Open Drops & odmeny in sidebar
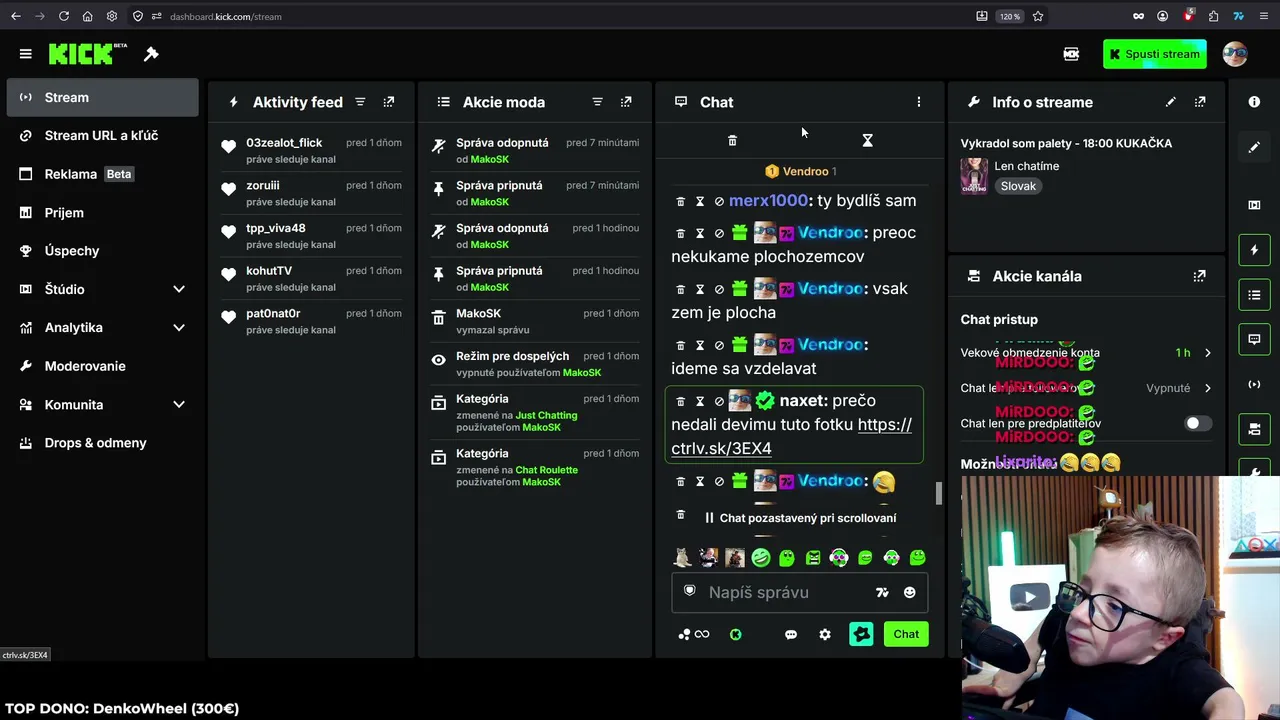This screenshot has width=1280, height=720. [x=103, y=443]
